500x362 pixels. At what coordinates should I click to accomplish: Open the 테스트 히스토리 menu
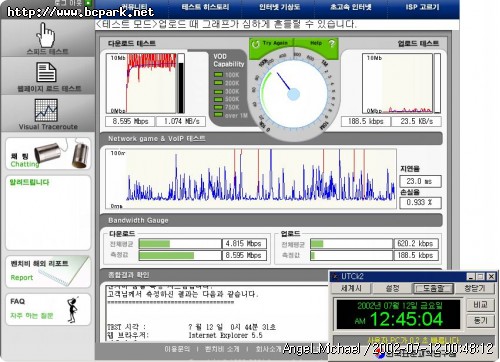[205, 7]
